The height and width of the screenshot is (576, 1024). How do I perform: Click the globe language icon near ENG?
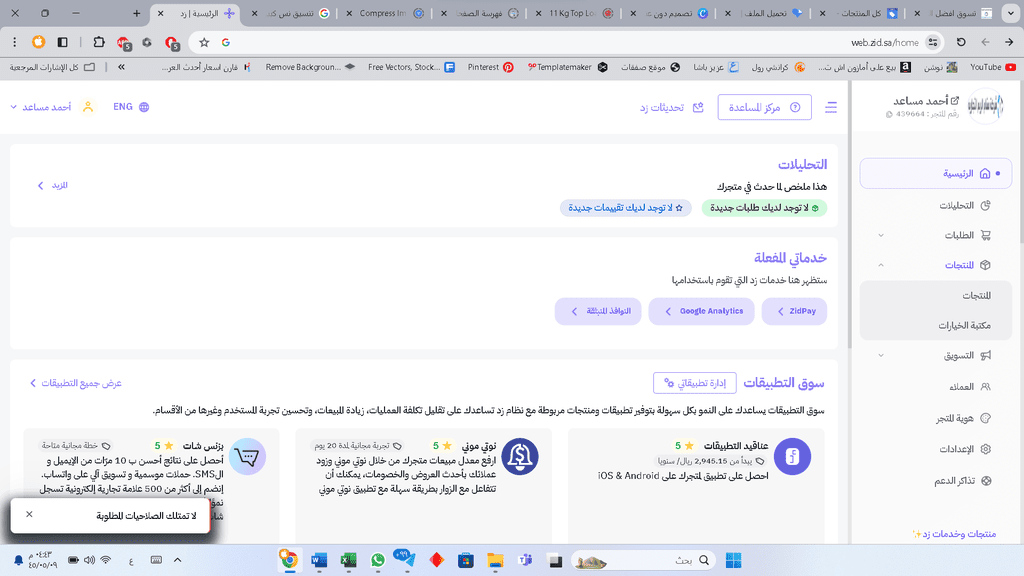point(144,107)
